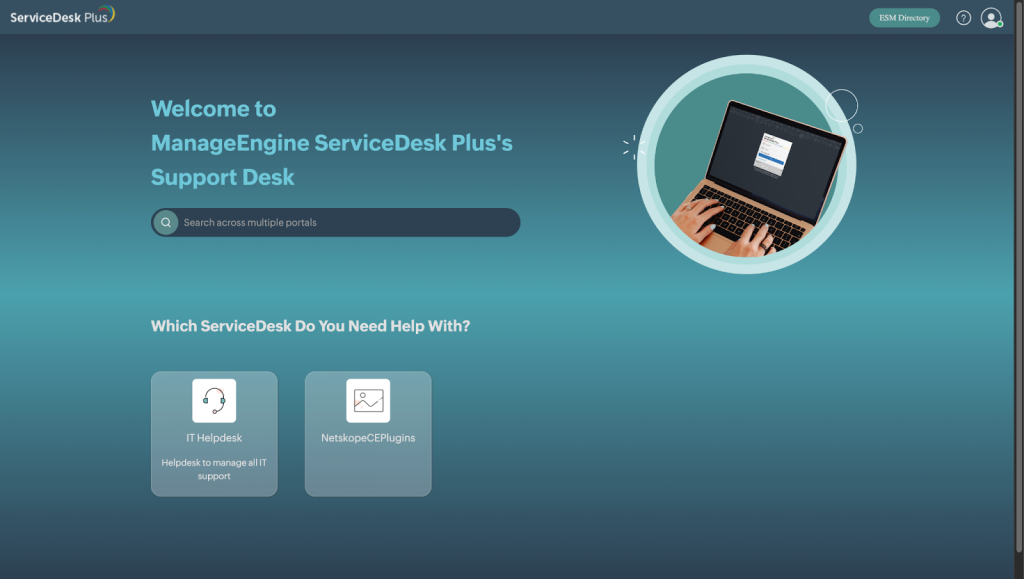Select the 'Helpdesk to manage all IT support' description
The width and height of the screenshot is (1024, 579).
214,469
